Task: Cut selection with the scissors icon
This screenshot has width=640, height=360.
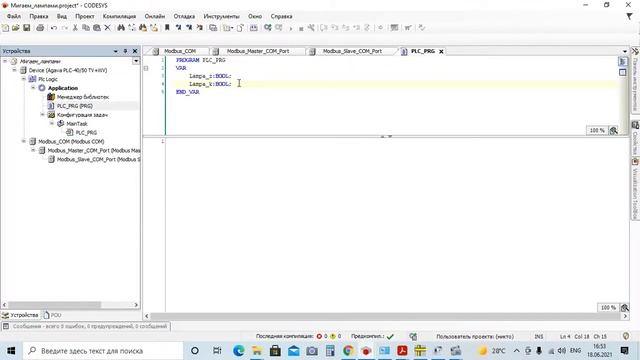Action: click(x=75, y=28)
